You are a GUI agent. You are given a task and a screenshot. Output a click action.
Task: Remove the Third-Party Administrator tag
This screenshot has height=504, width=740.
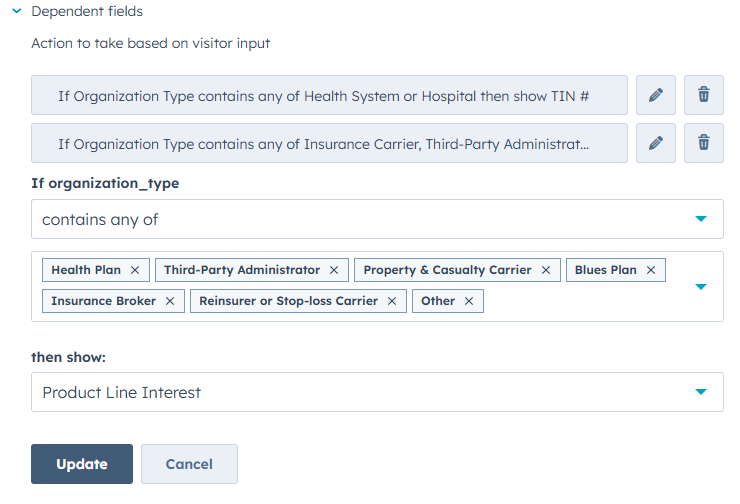(x=334, y=270)
